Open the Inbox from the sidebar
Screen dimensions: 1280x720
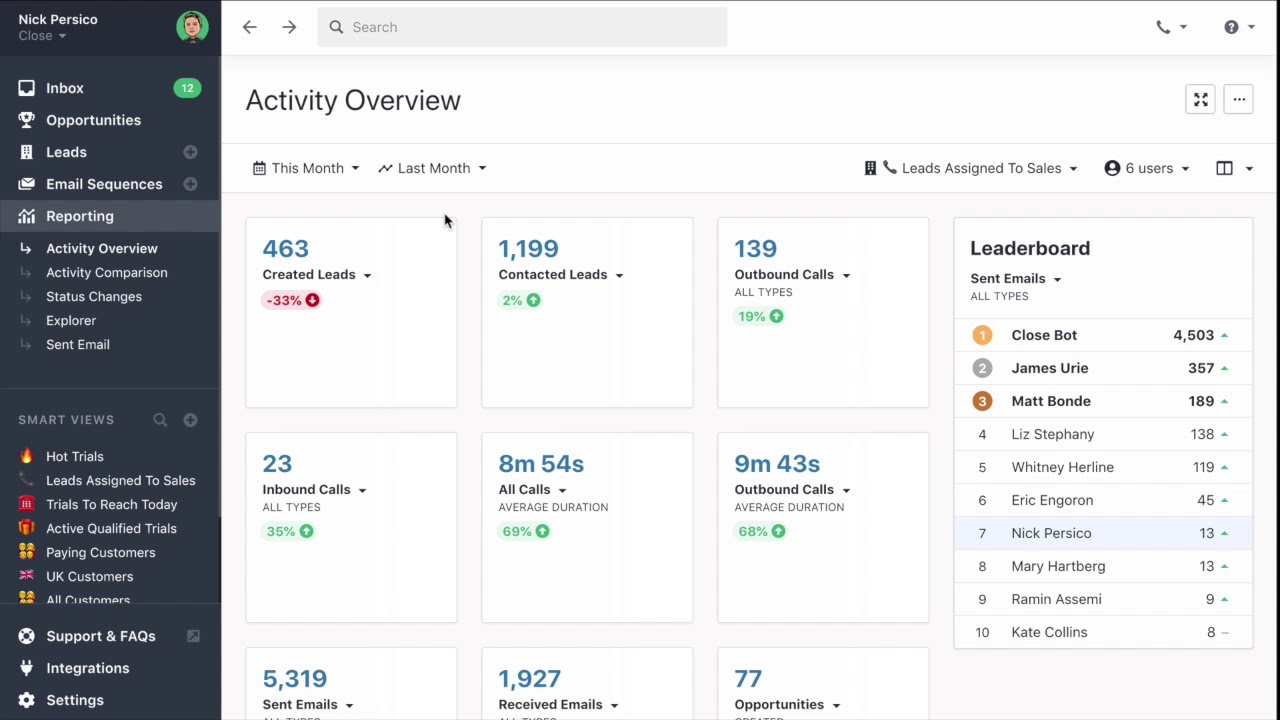[64, 88]
